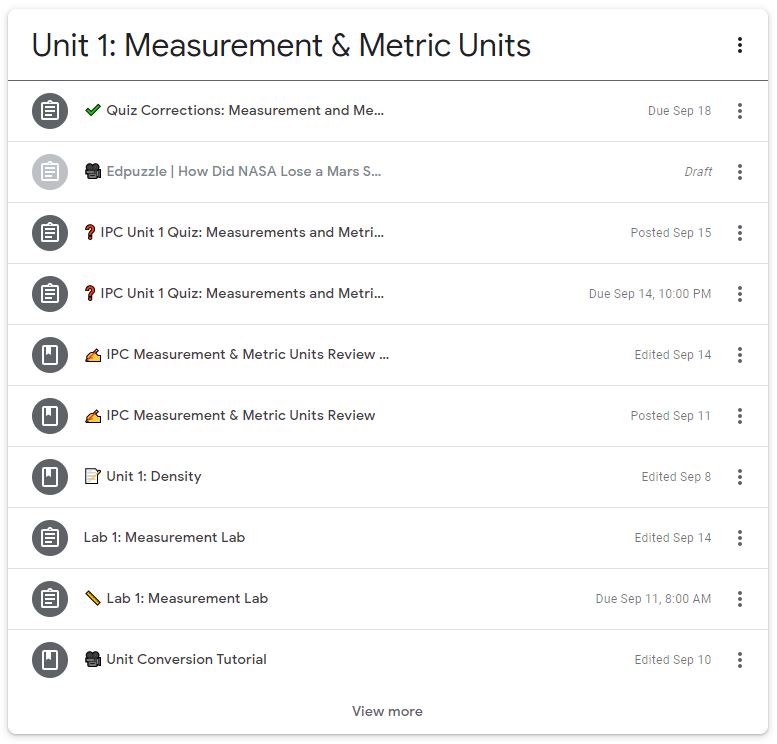Open options for the Measurement Lab edited Sep 14
Viewport: 777px width, 744px height.
(739, 538)
